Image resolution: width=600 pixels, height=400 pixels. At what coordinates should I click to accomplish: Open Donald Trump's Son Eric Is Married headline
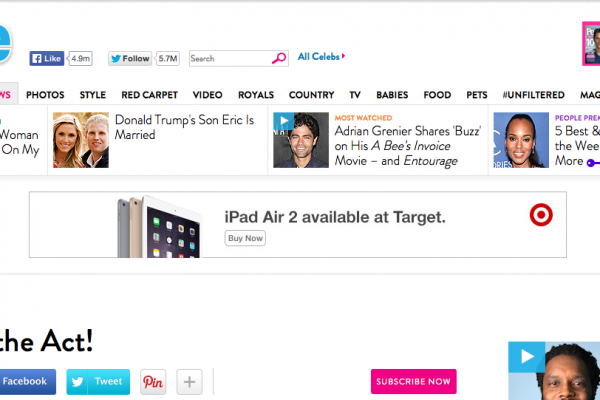[x=184, y=127]
